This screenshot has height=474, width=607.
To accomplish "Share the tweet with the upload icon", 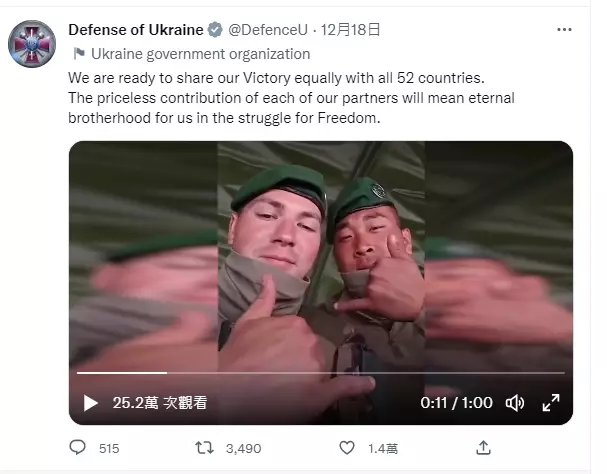I will [483, 448].
